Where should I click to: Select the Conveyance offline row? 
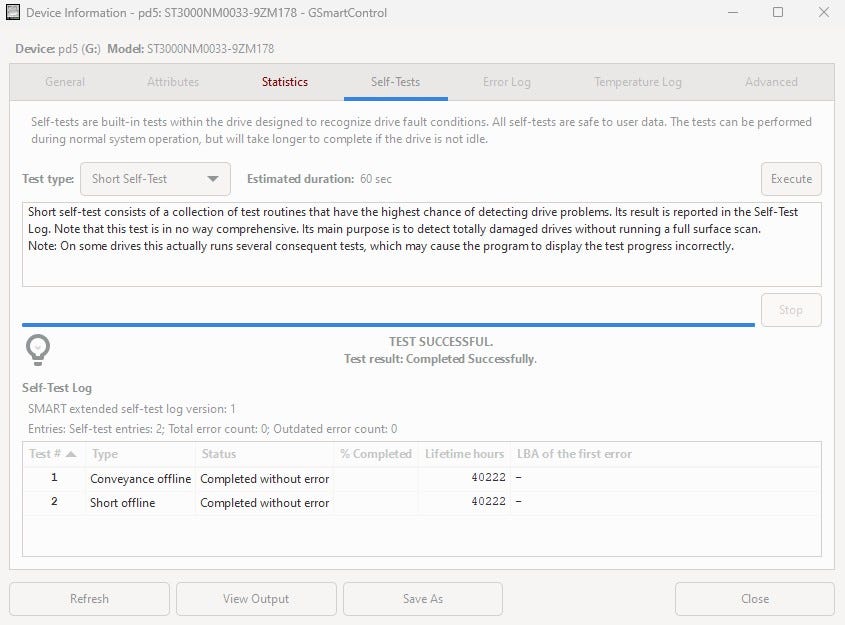click(421, 478)
